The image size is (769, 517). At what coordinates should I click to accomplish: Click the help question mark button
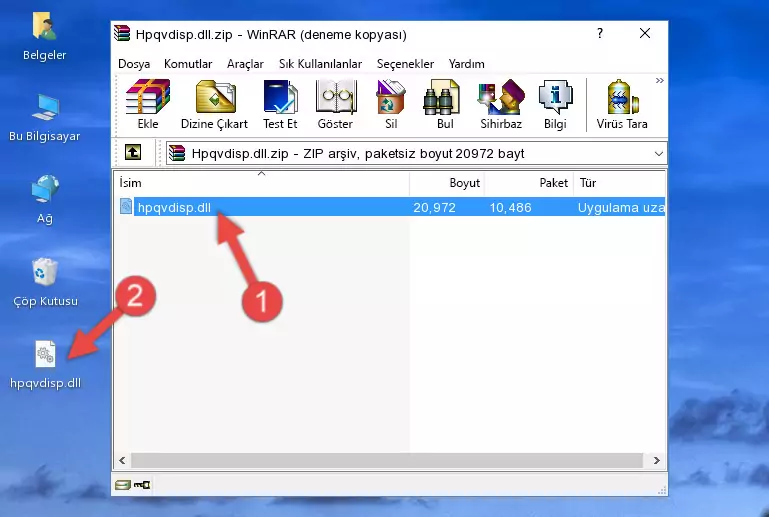(x=599, y=33)
